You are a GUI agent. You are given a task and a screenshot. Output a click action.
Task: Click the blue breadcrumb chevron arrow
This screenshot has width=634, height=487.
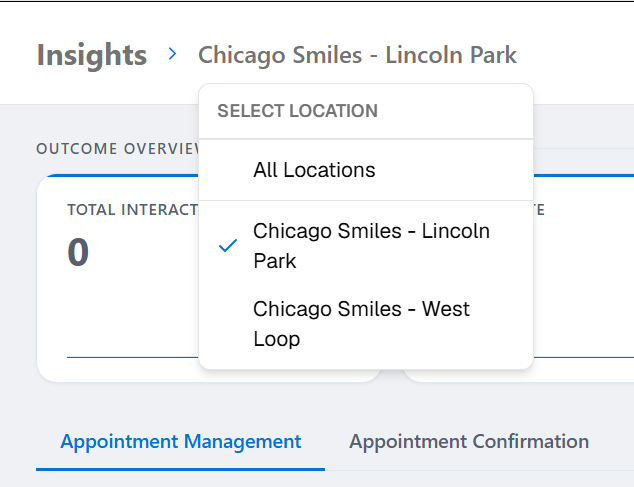173,54
